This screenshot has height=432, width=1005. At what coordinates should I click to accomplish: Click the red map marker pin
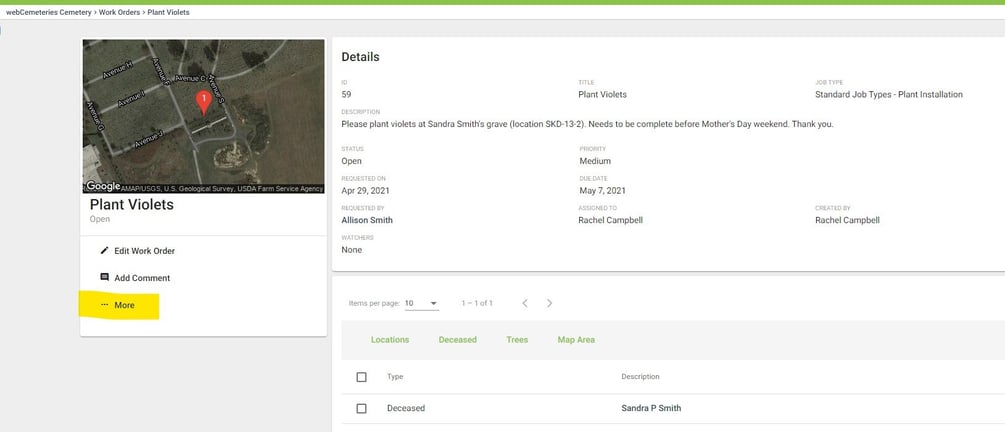(x=203, y=103)
